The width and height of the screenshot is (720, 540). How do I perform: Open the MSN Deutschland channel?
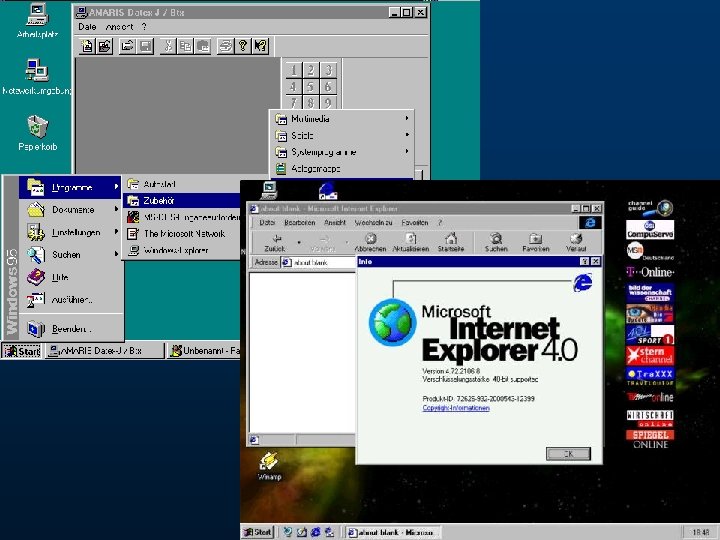pyautogui.click(x=650, y=251)
